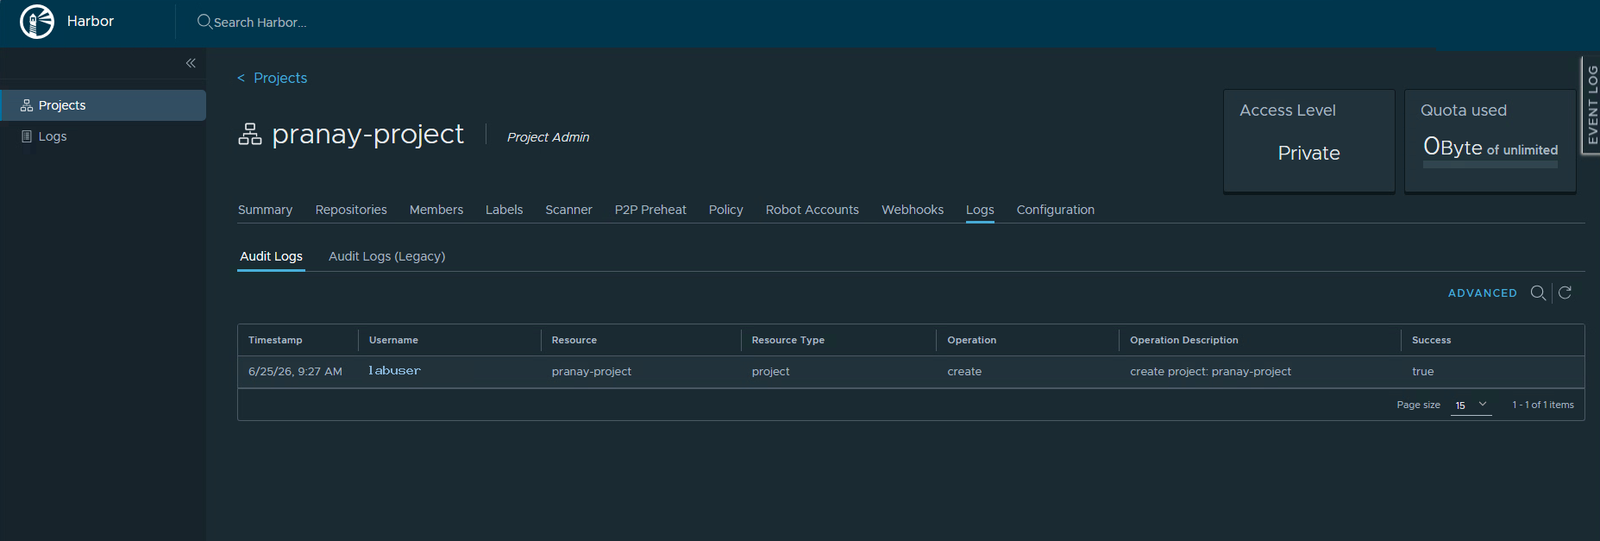Click the labuser username cell
The height and width of the screenshot is (541, 1600).
point(394,371)
